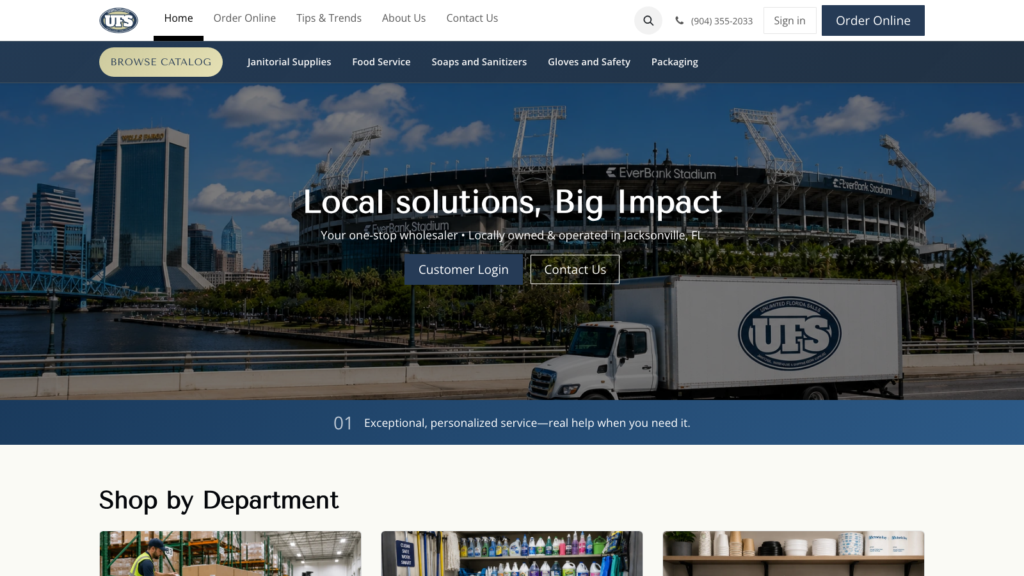Click the phone icon beside the number
The image size is (1024, 576).
tap(679, 20)
